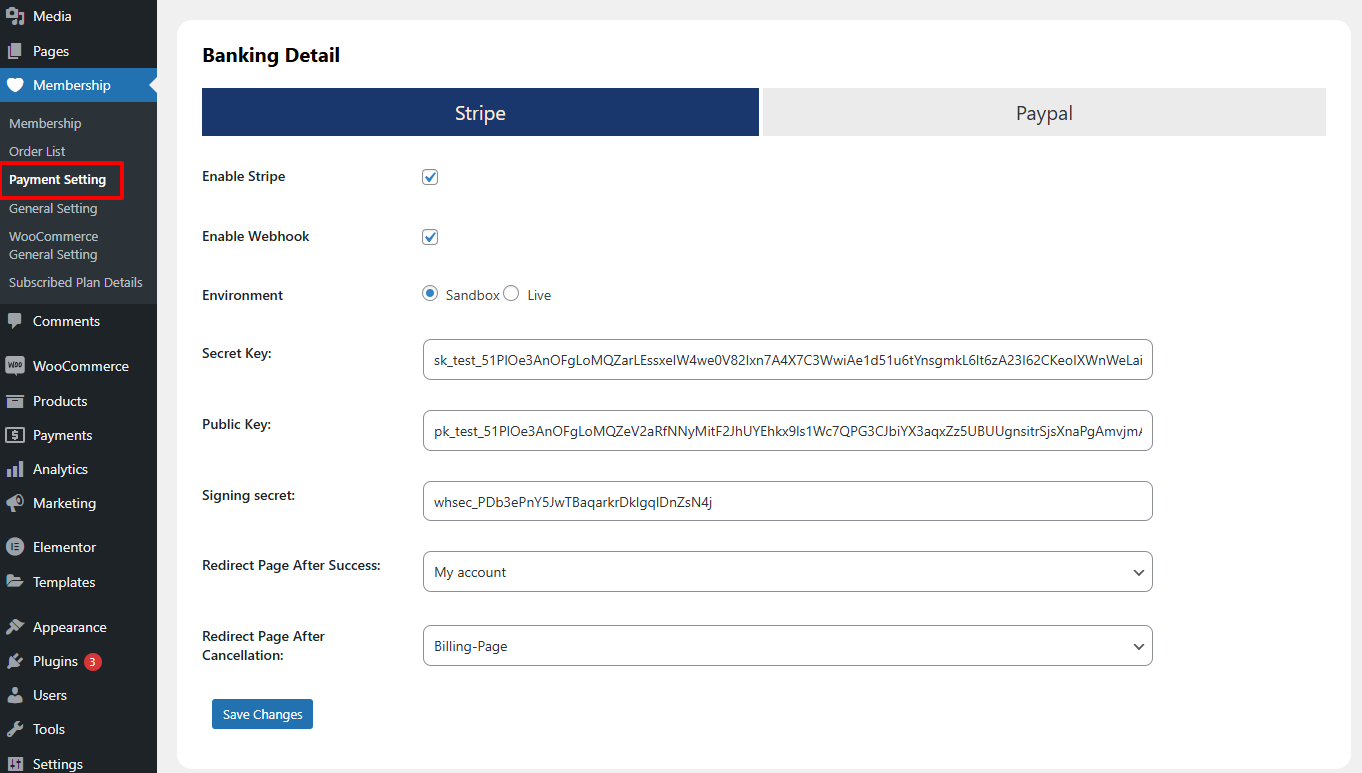Open WooCommerce via its sidebar icon
This screenshot has height=773, width=1362.
[x=15, y=366]
